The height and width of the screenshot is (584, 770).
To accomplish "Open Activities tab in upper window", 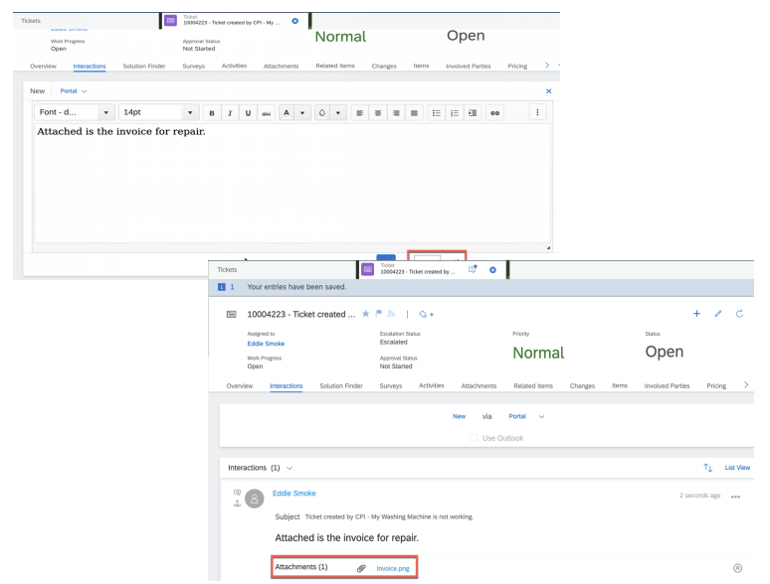I will tap(234, 66).
